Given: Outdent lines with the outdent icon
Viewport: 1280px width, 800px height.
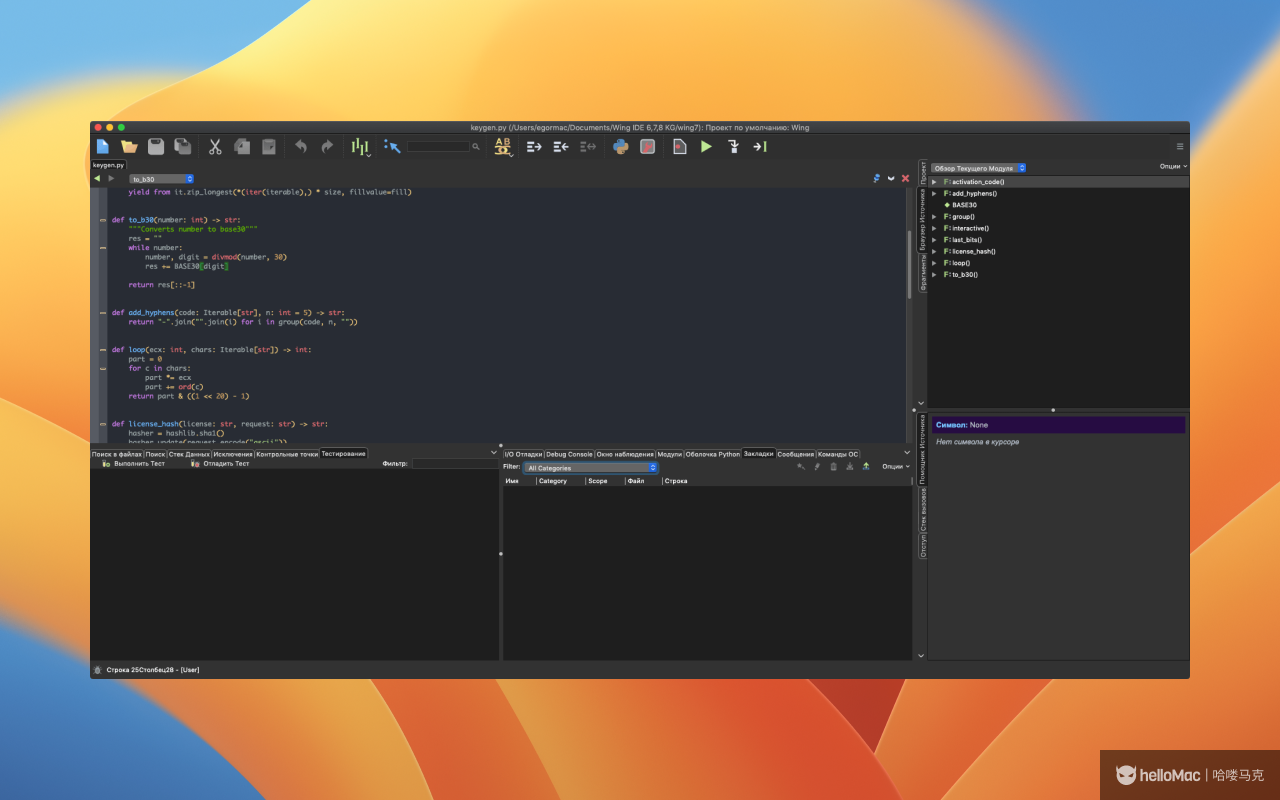Looking at the screenshot, I should pos(561,146).
